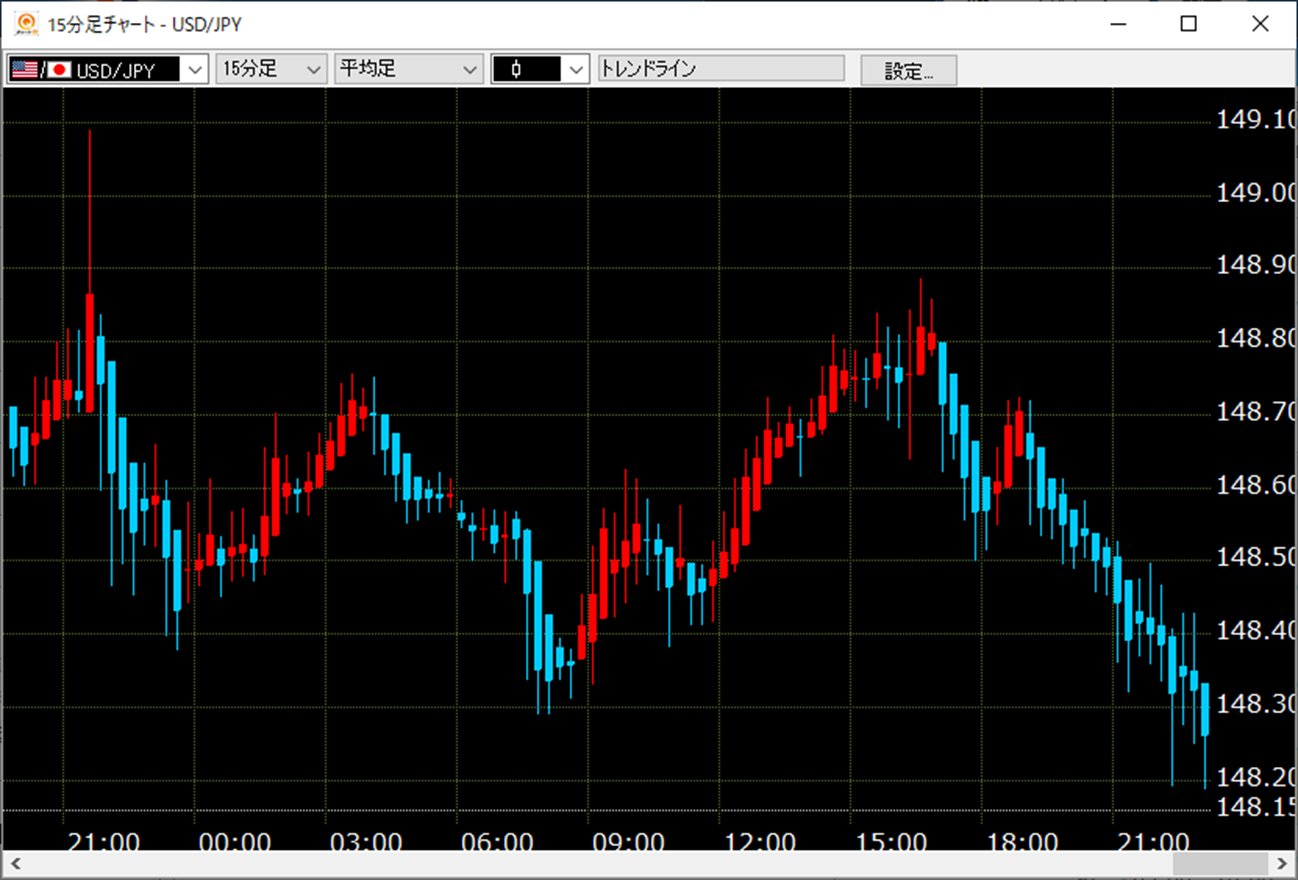Click the 設定... button
Viewport: 1298px width, 880px height.
point(908,70)
